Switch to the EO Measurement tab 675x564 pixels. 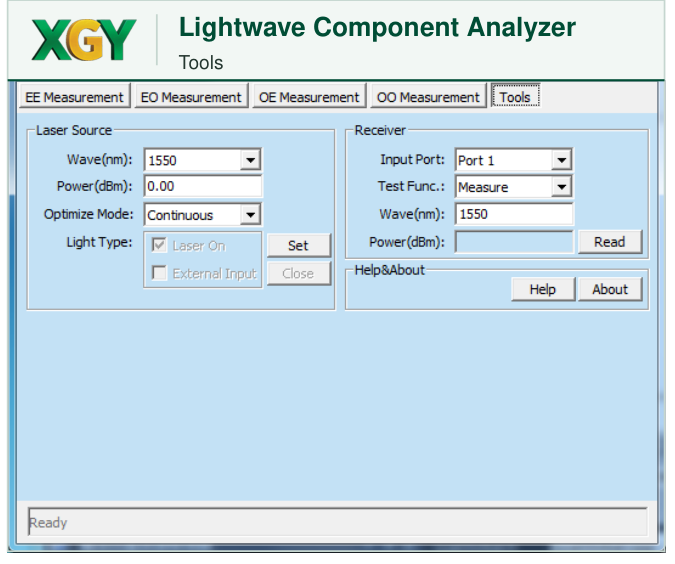pos(191,96)
